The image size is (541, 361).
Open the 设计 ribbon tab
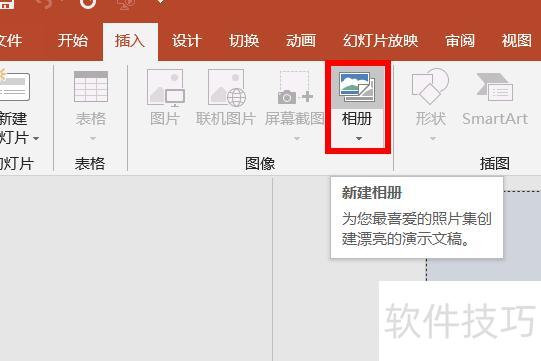[187, 41]
